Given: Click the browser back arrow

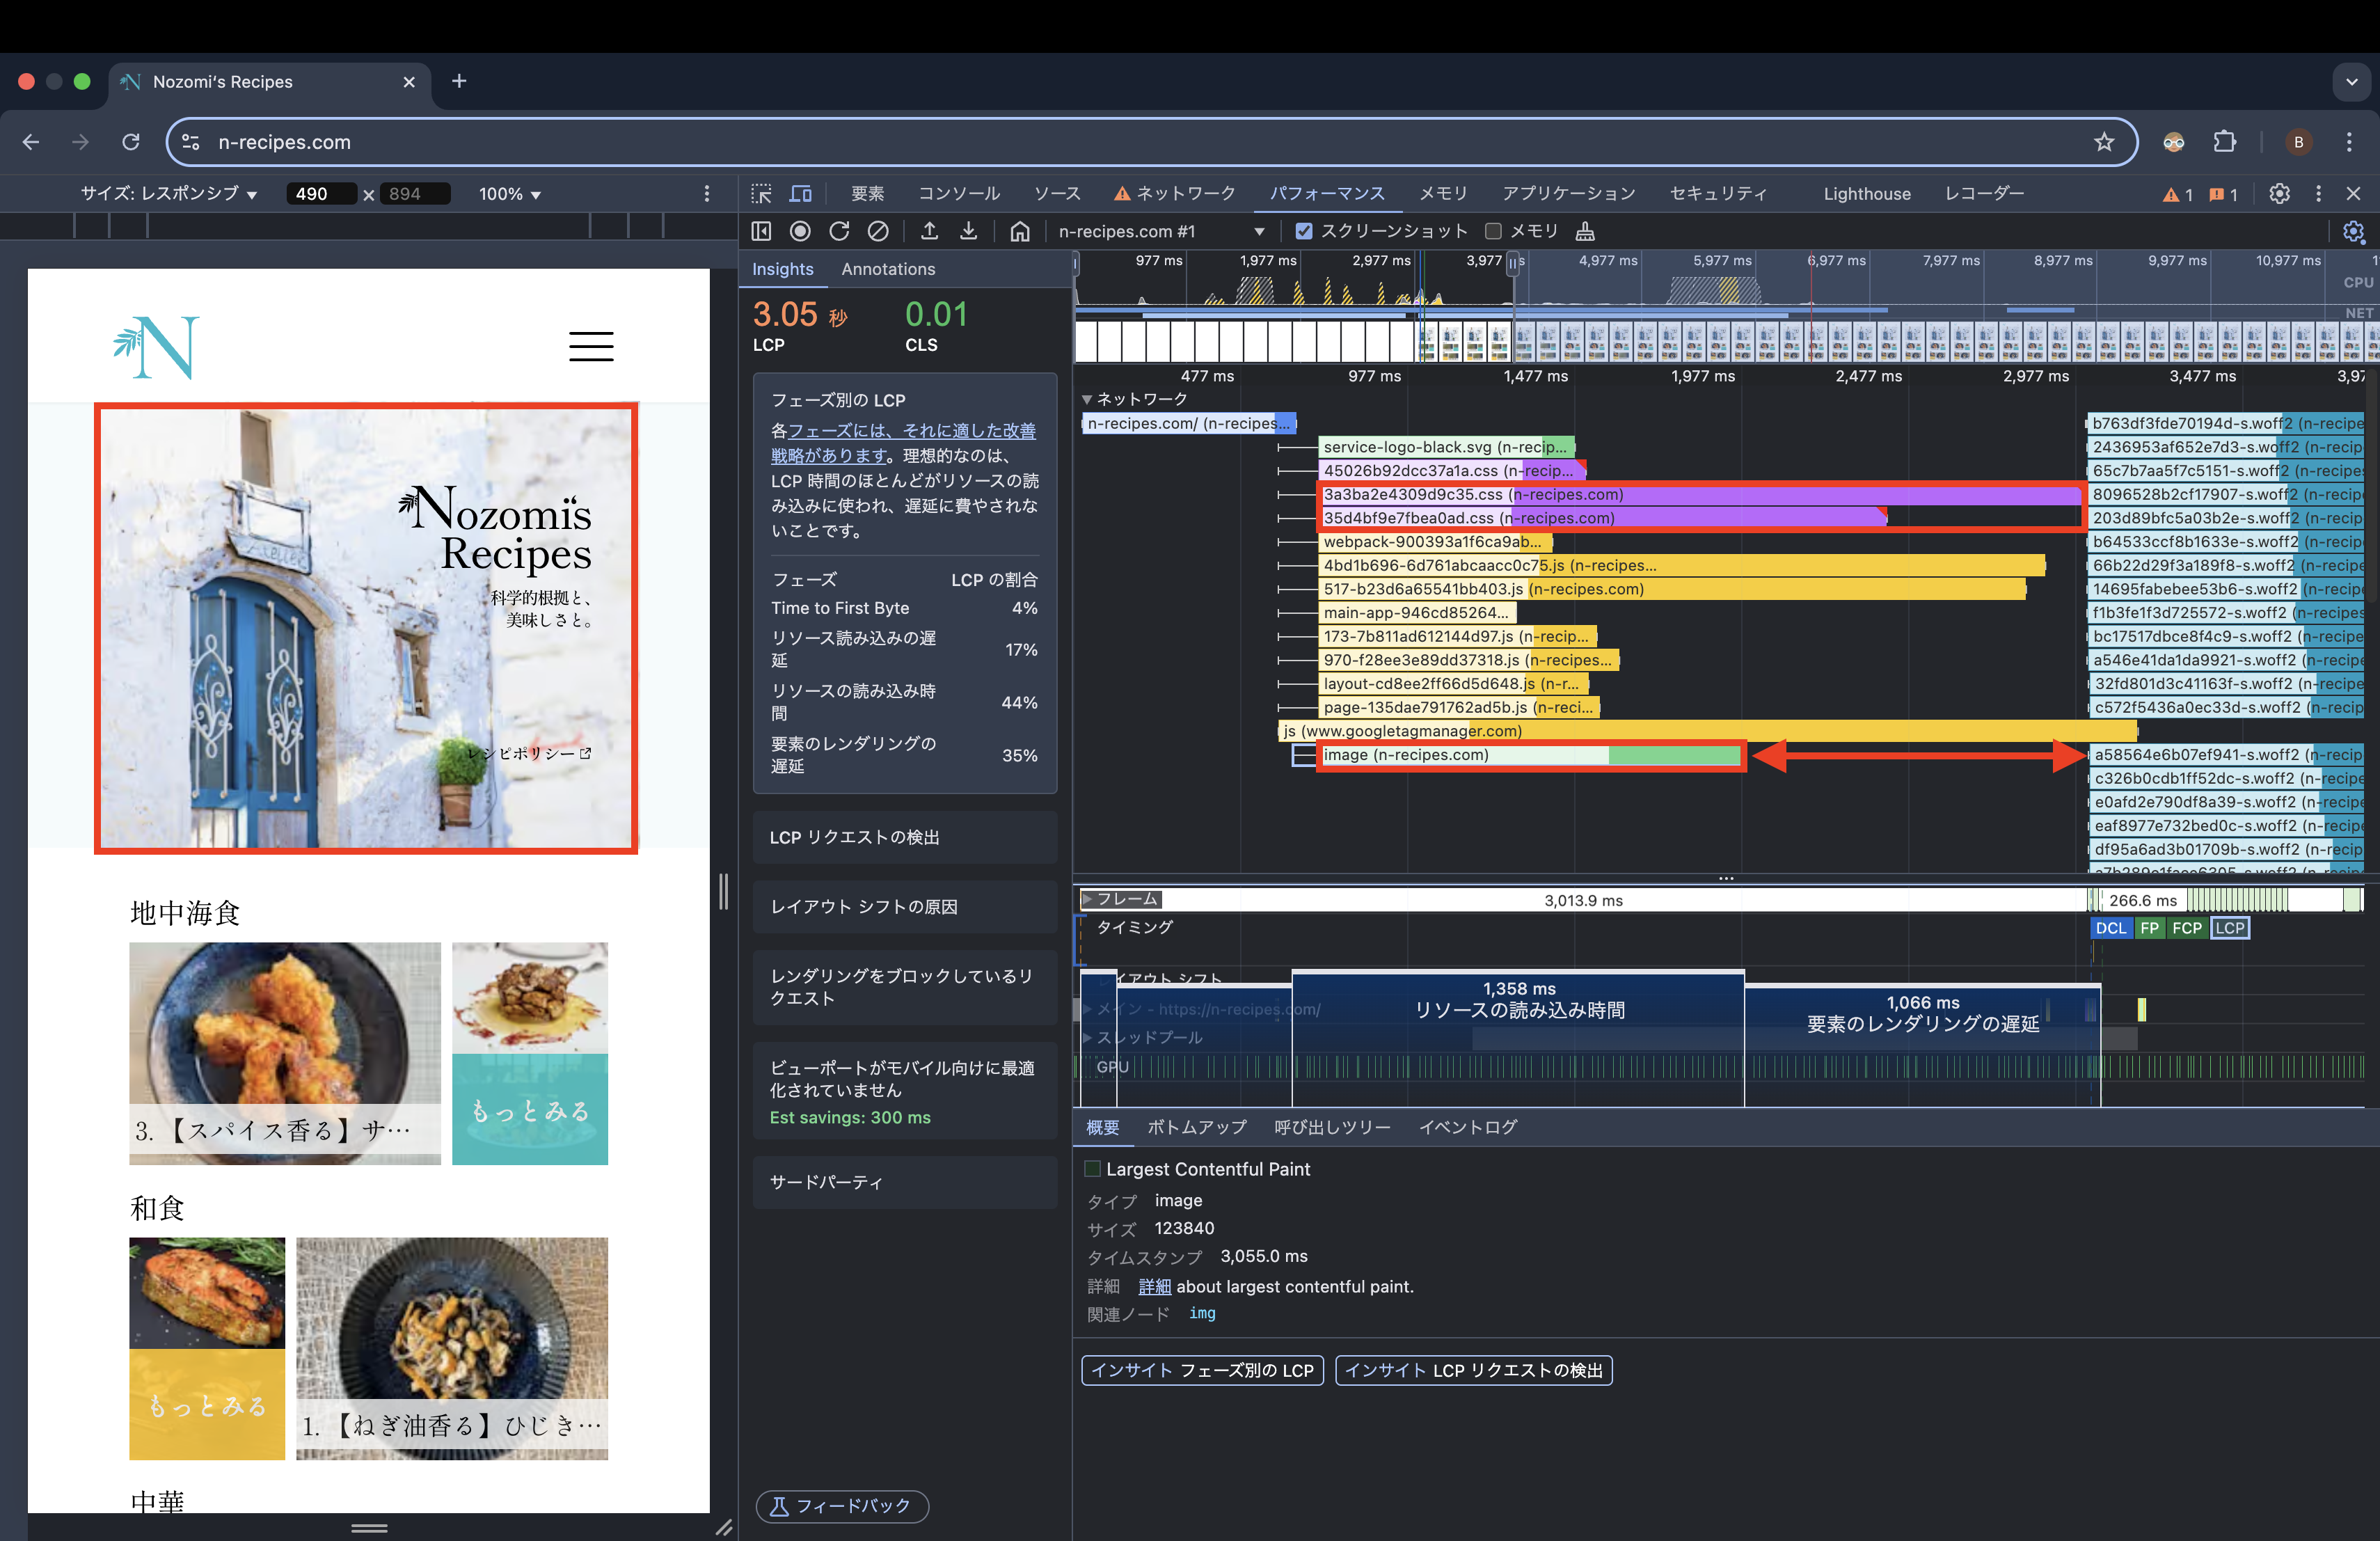Looking at the screenshot, I should point(31,142).
